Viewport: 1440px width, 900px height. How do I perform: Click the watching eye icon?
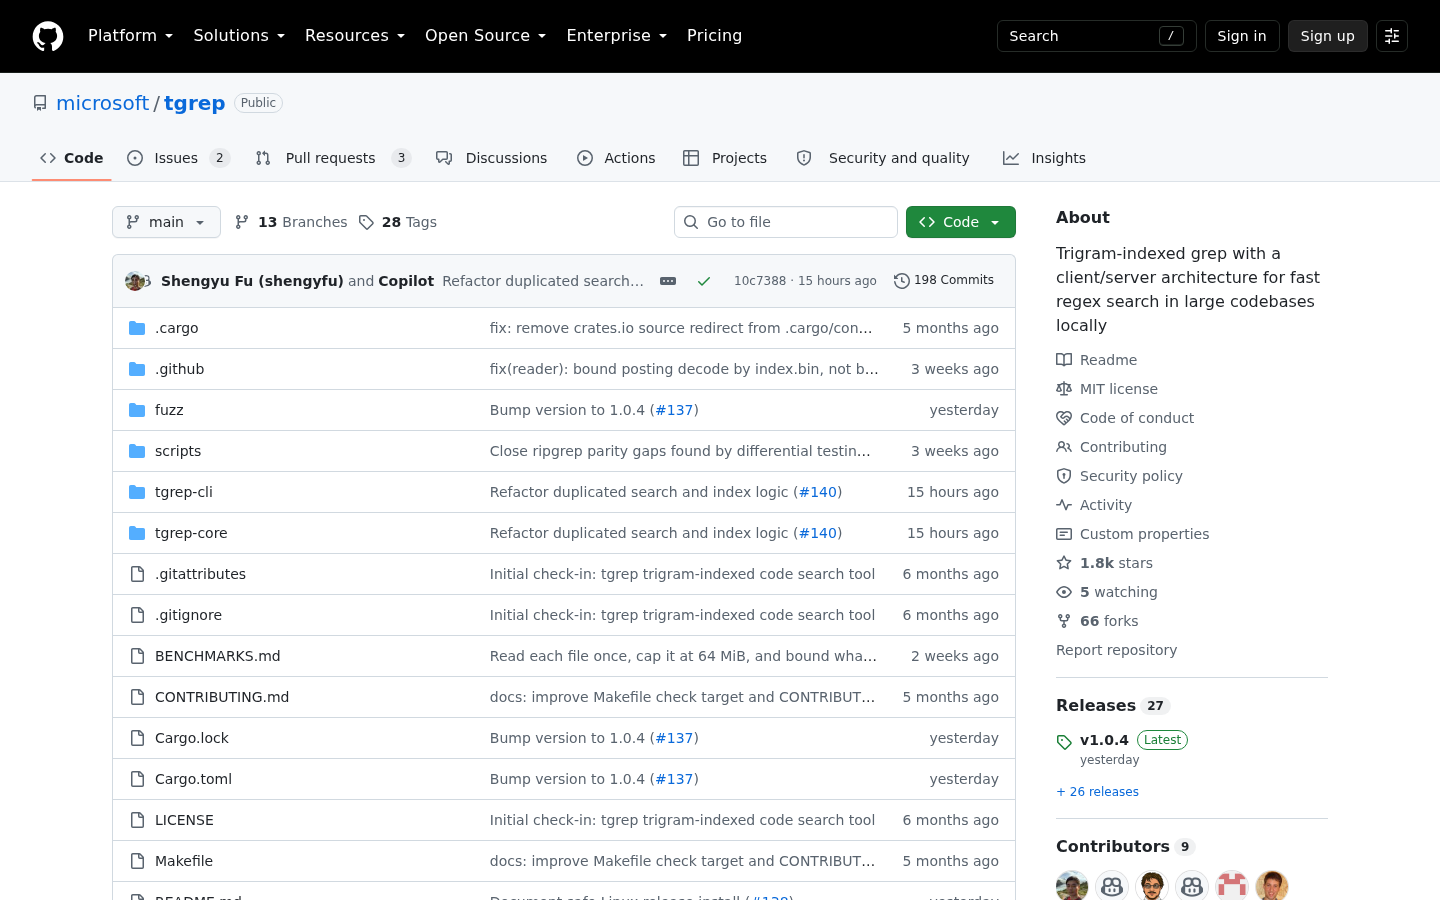click(1064, 592)
